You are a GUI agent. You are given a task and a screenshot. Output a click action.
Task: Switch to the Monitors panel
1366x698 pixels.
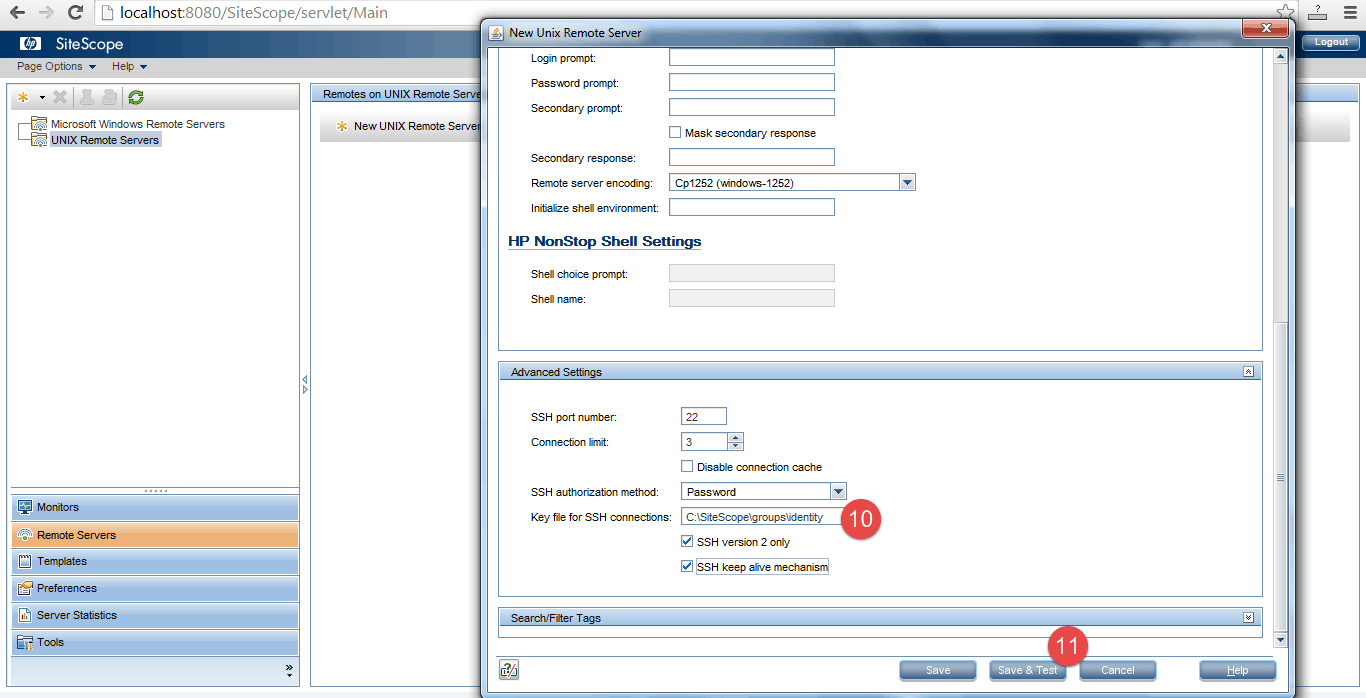pos(155,507)
